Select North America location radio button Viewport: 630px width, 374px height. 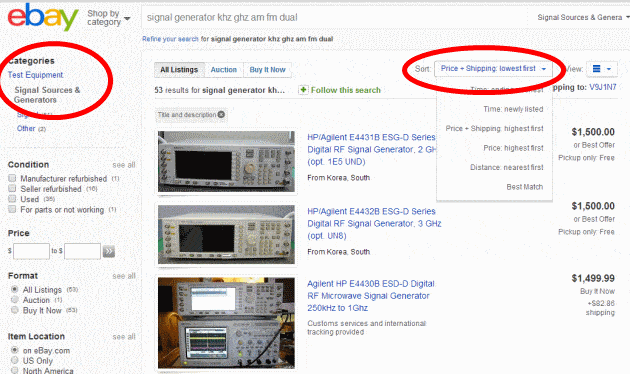[15, 370]
